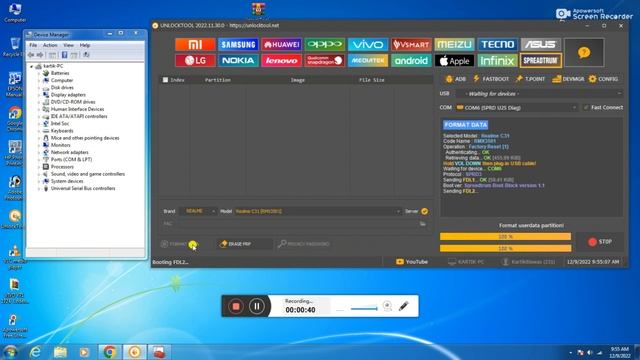Open the USB waiting for devices dropdown
The width and height of the screenshot is (640, 360).
coord(540,93)
